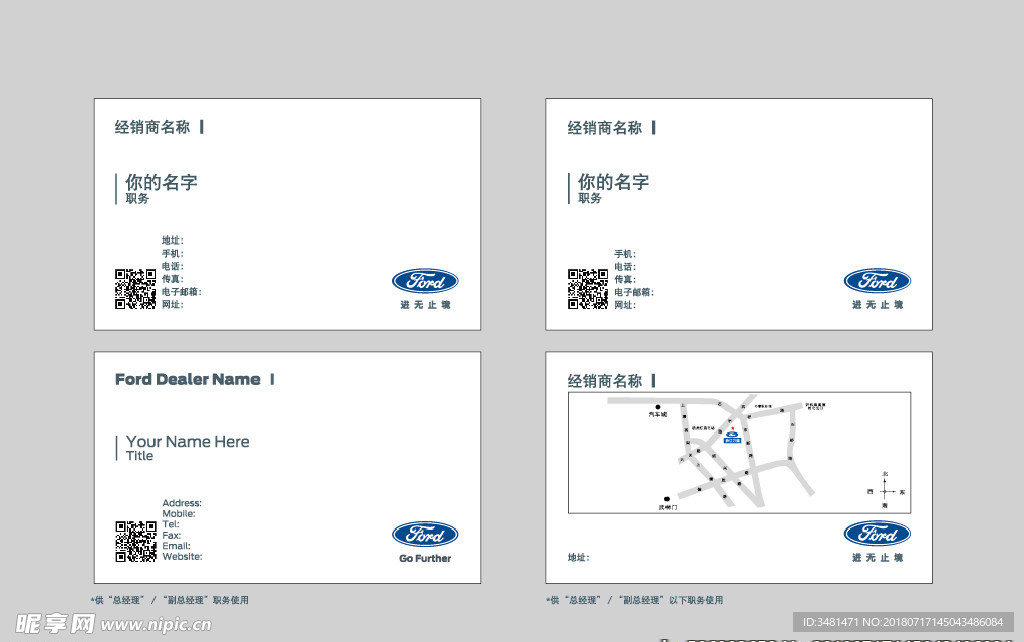Click the compass rose on the map
This screenshot has width=1024, height=642.
(x=884, y=491)
